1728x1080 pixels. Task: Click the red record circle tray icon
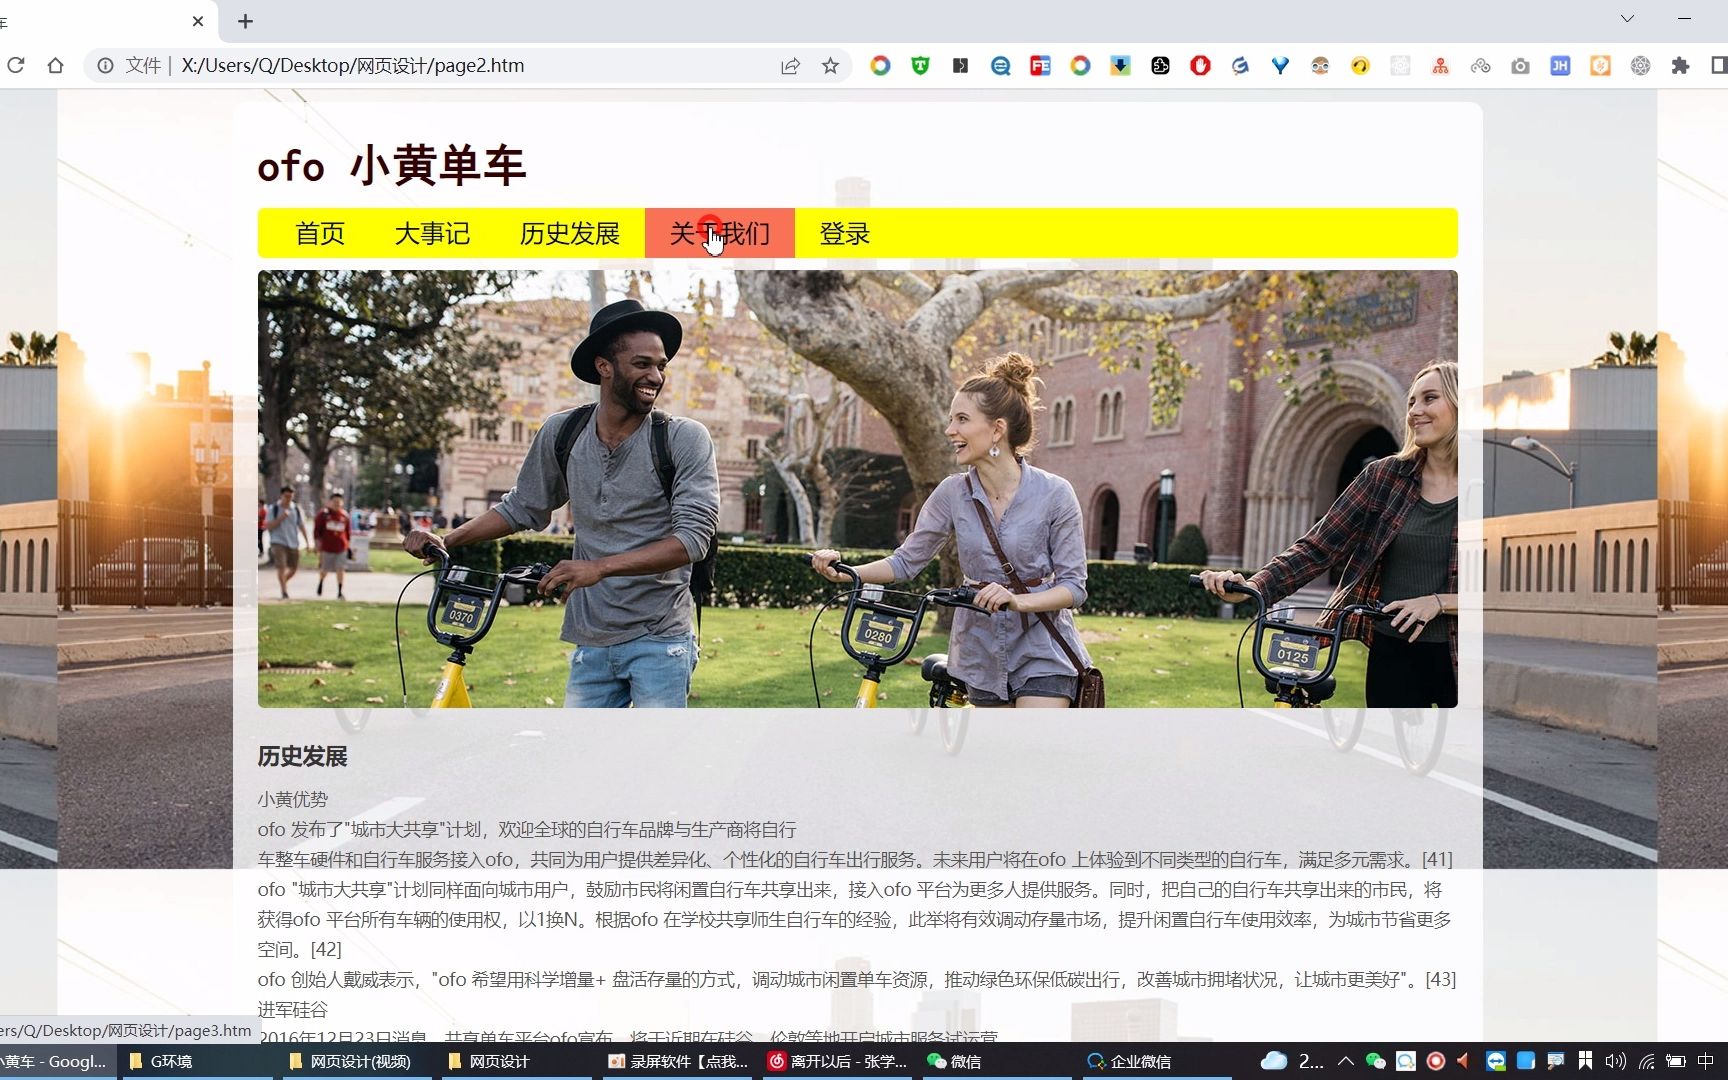[x=1436, y=1061]
